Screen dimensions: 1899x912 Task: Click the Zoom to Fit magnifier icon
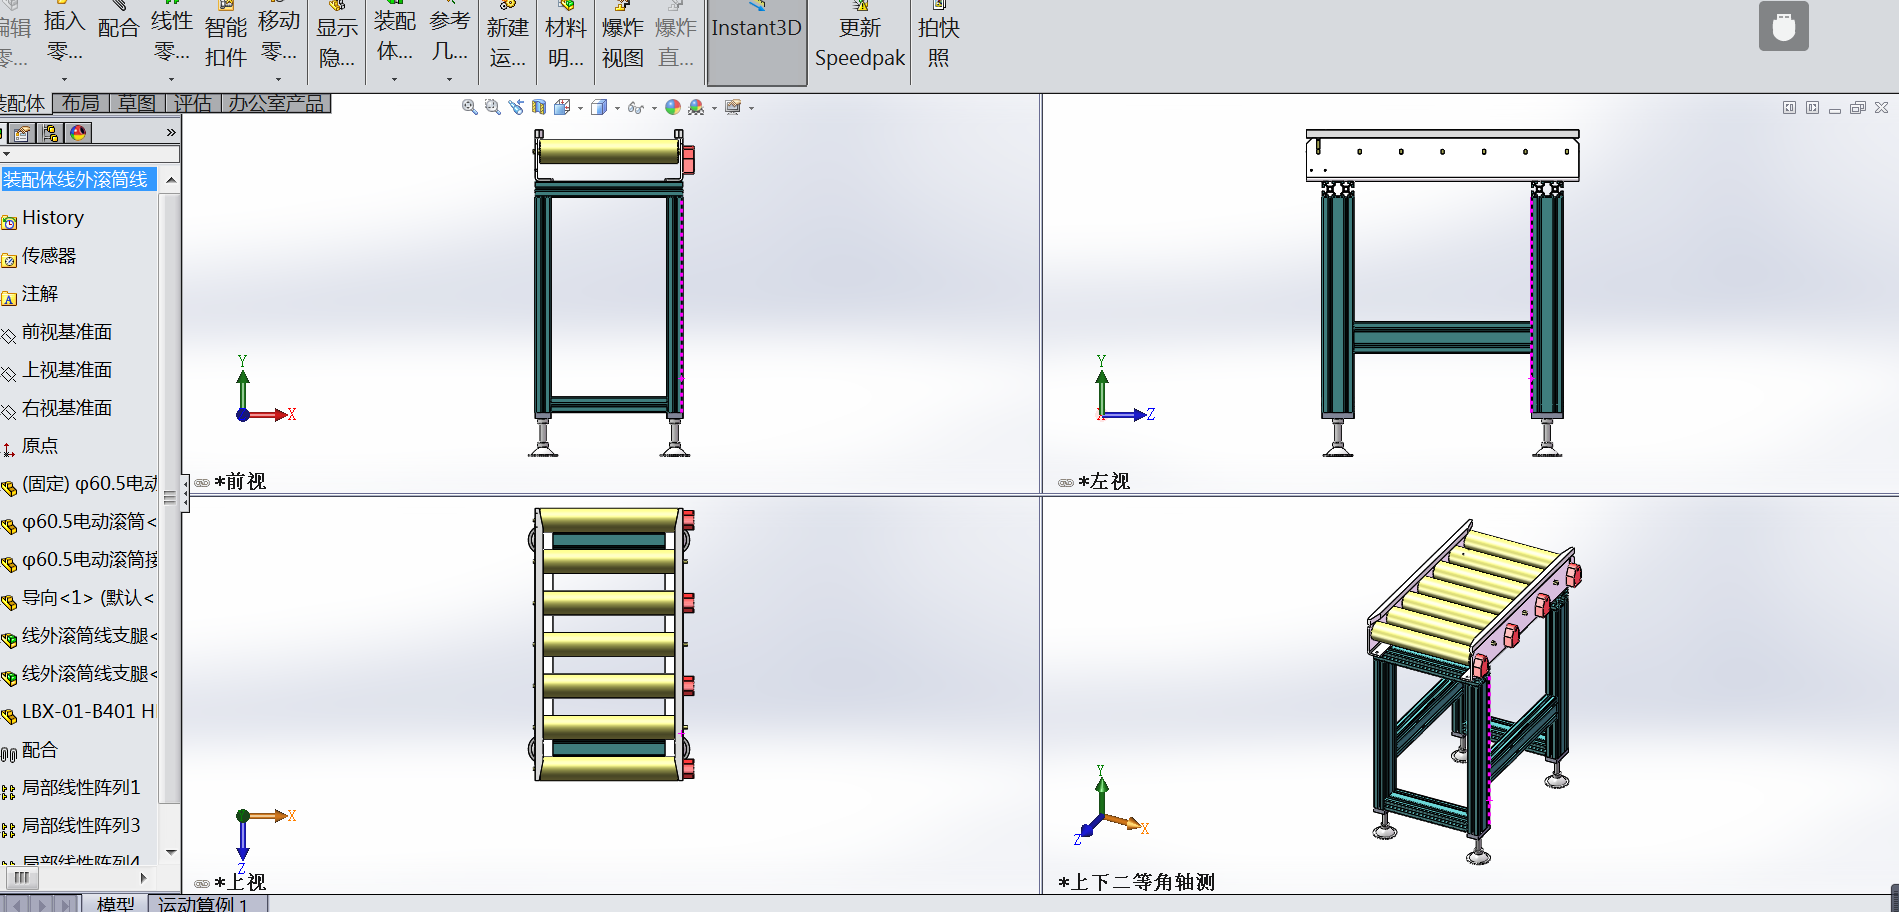pos(469,107)
